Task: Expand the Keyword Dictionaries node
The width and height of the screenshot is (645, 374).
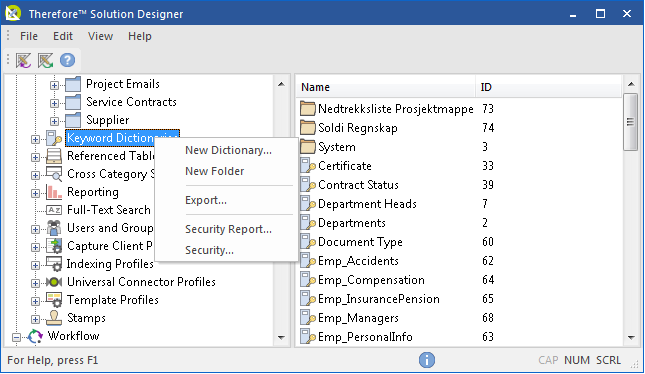Action: point(35,139)
